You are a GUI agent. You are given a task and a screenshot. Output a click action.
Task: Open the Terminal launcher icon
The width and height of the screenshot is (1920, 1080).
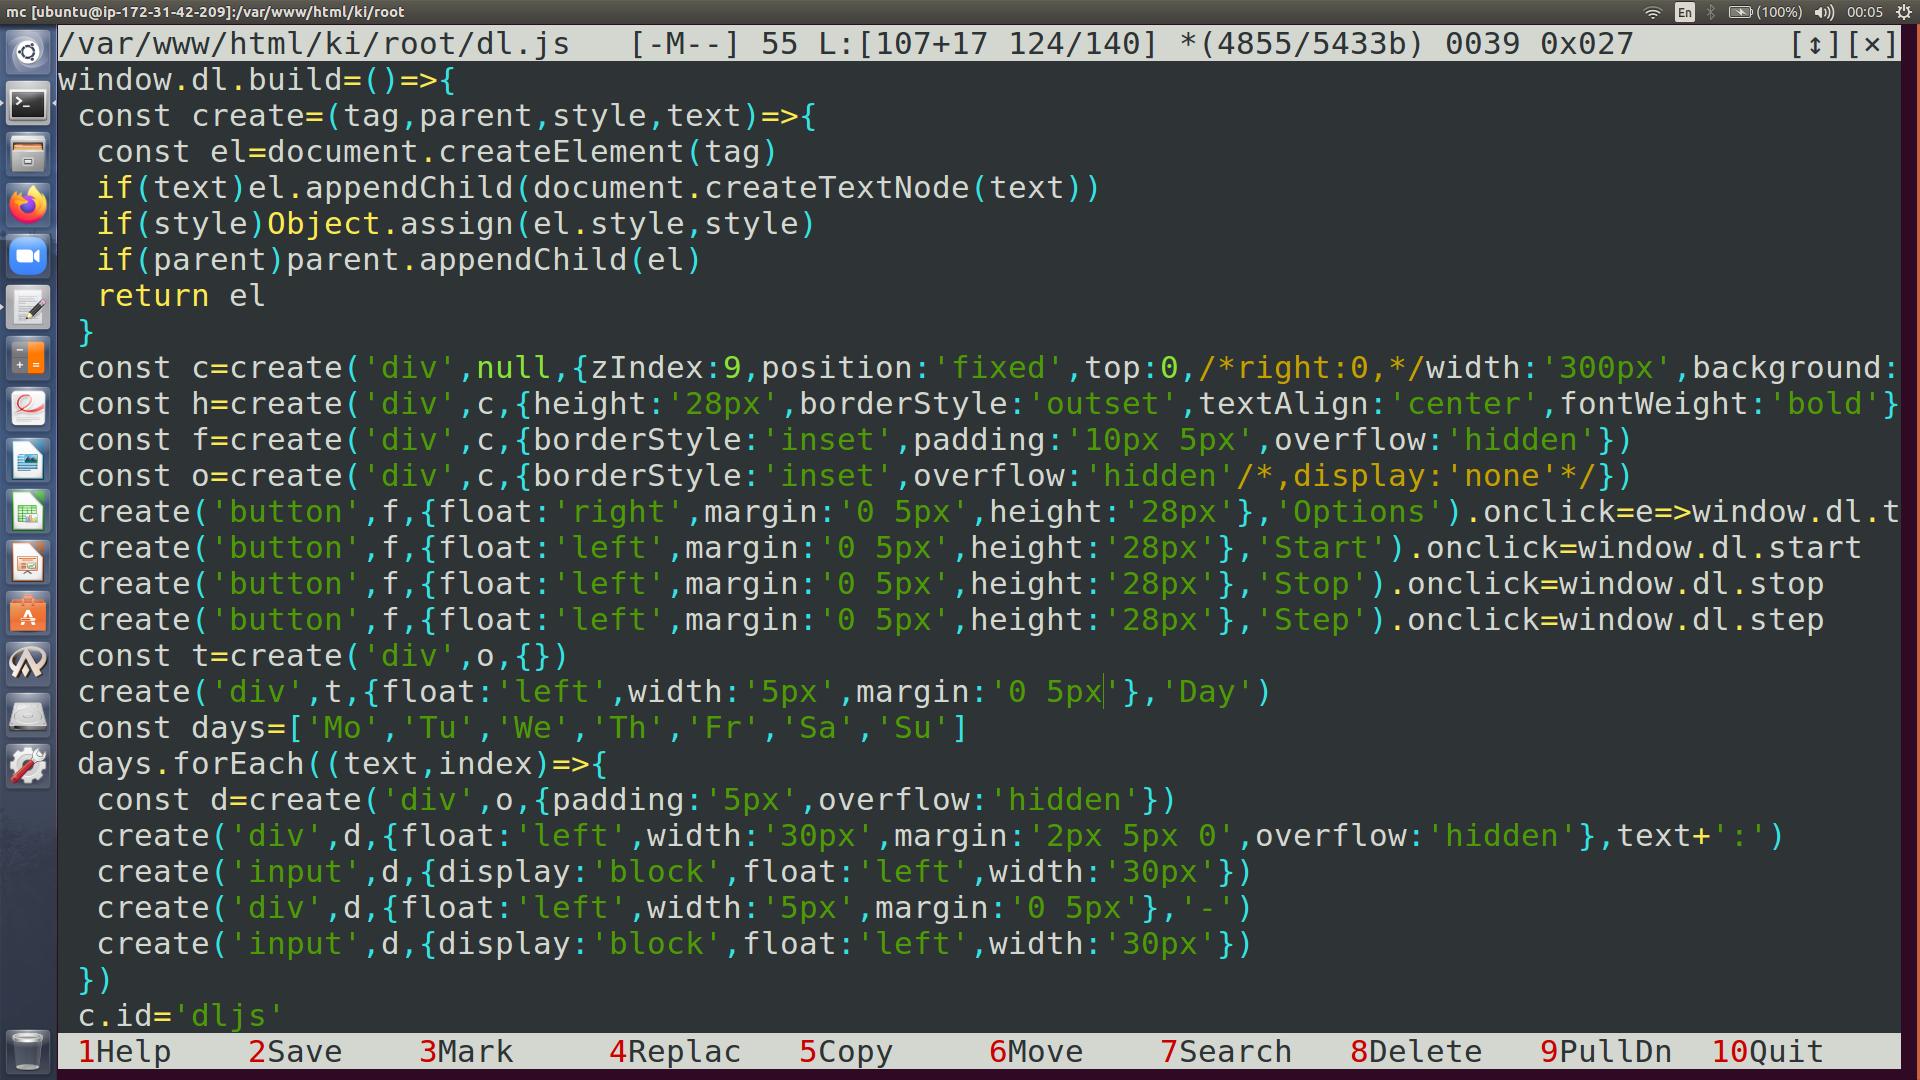tap(28, 104)
